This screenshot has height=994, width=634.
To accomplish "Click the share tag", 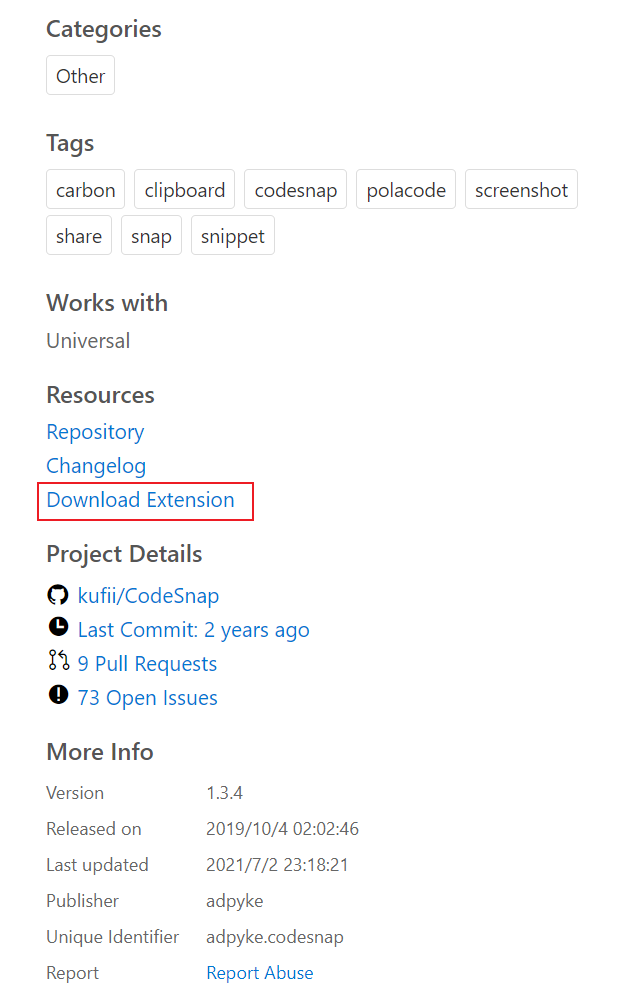I will tap(79, 236).
